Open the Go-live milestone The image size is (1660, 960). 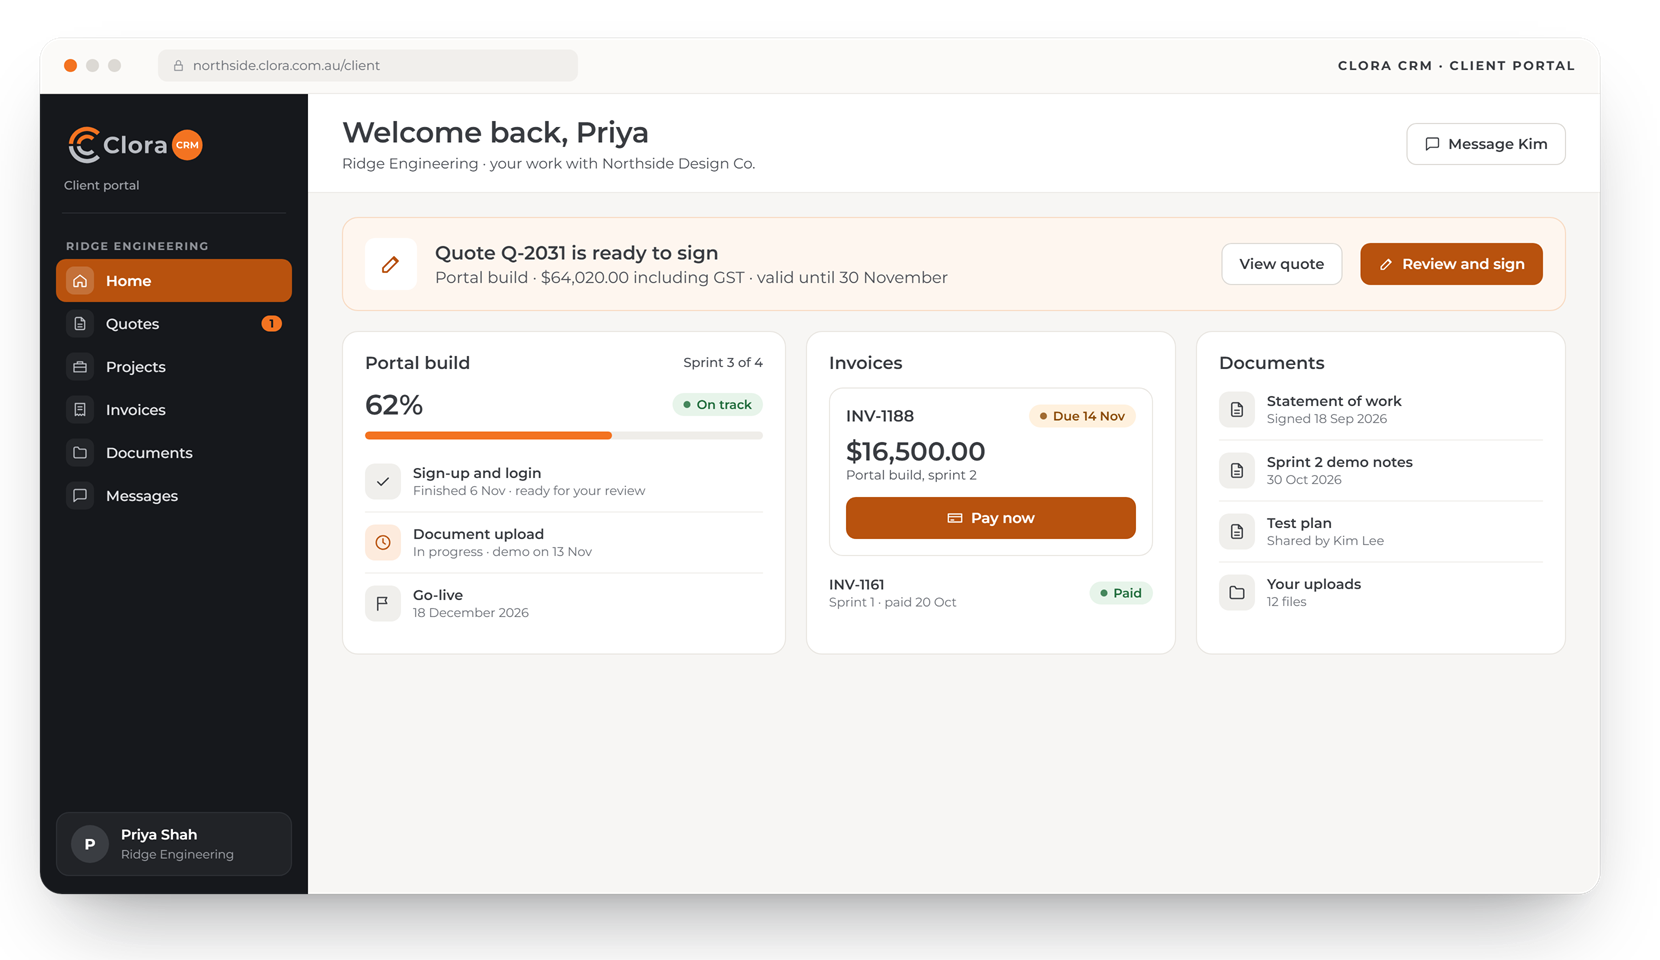564,603
